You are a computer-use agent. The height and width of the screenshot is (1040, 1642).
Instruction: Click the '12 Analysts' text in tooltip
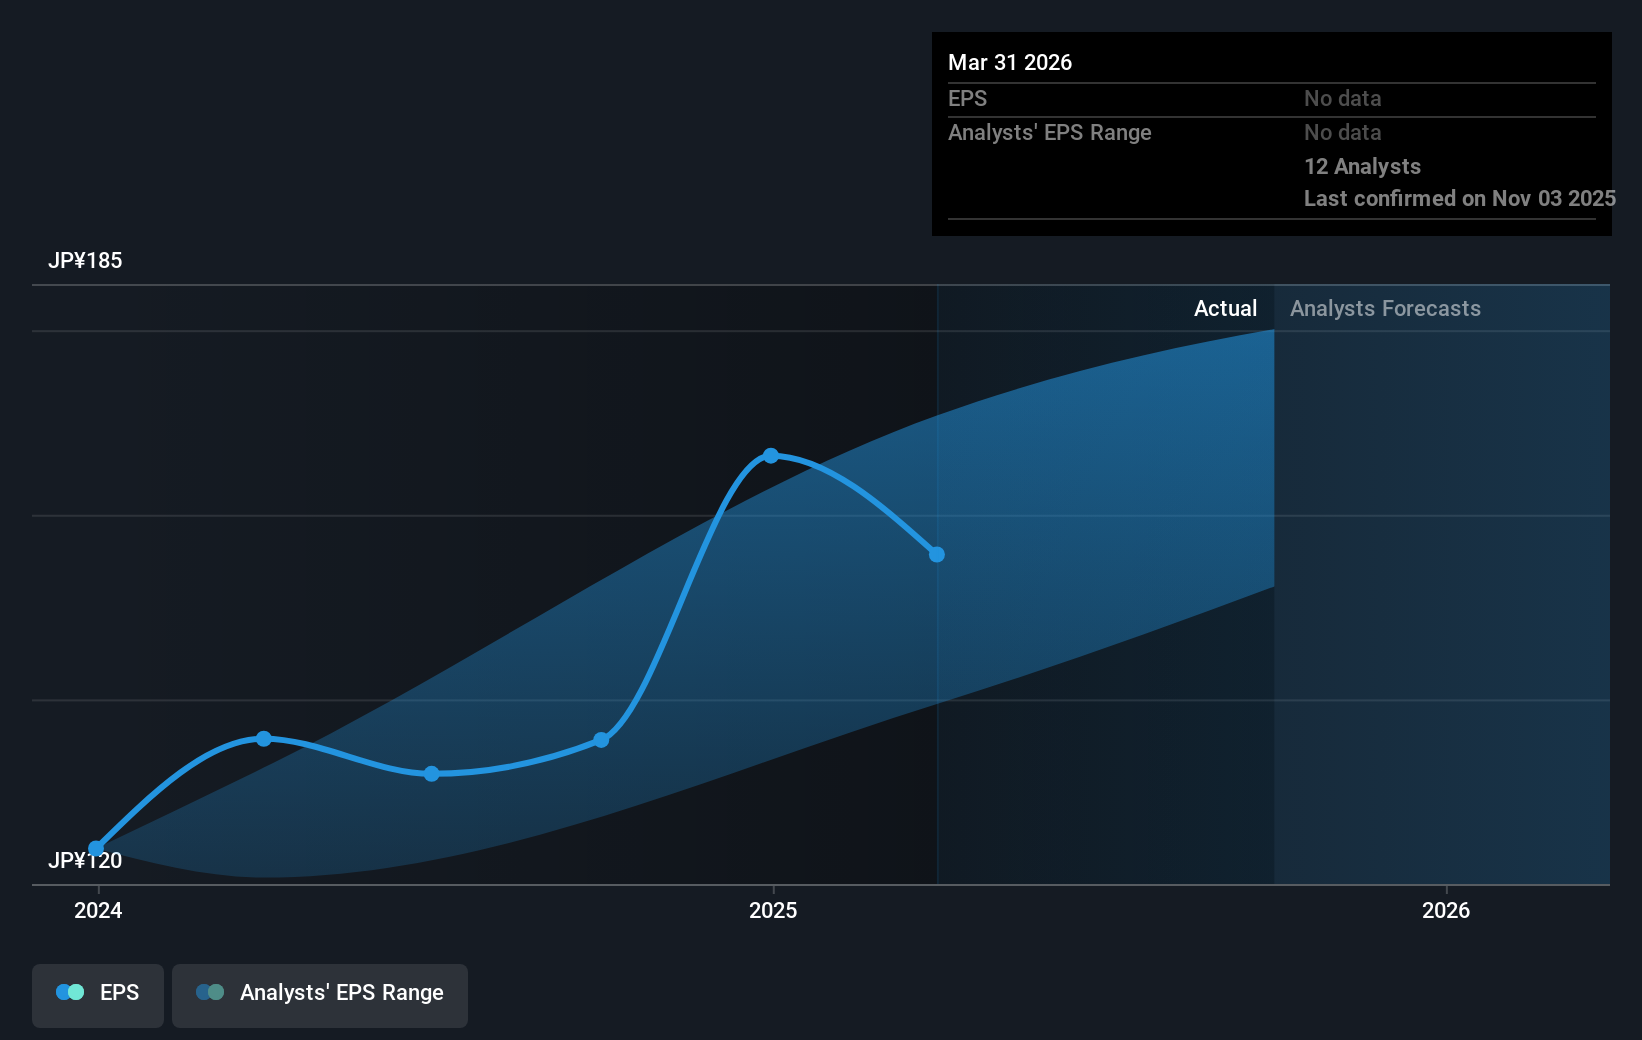pyautogui.click(x=1362, y=167)
